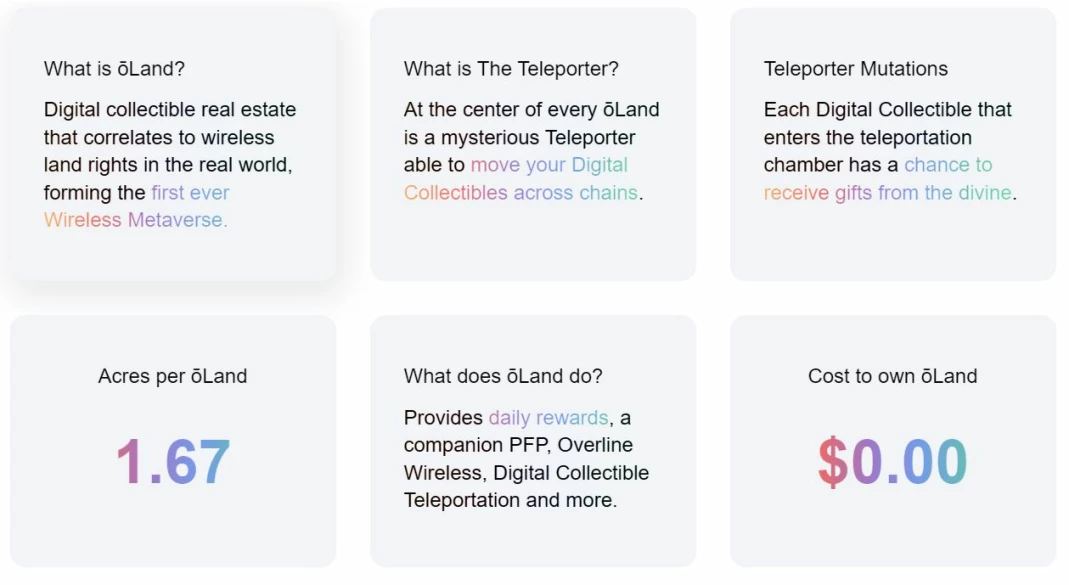Click 'companion PFP, Overline Wireless' description text

click(x=518, y=459)
